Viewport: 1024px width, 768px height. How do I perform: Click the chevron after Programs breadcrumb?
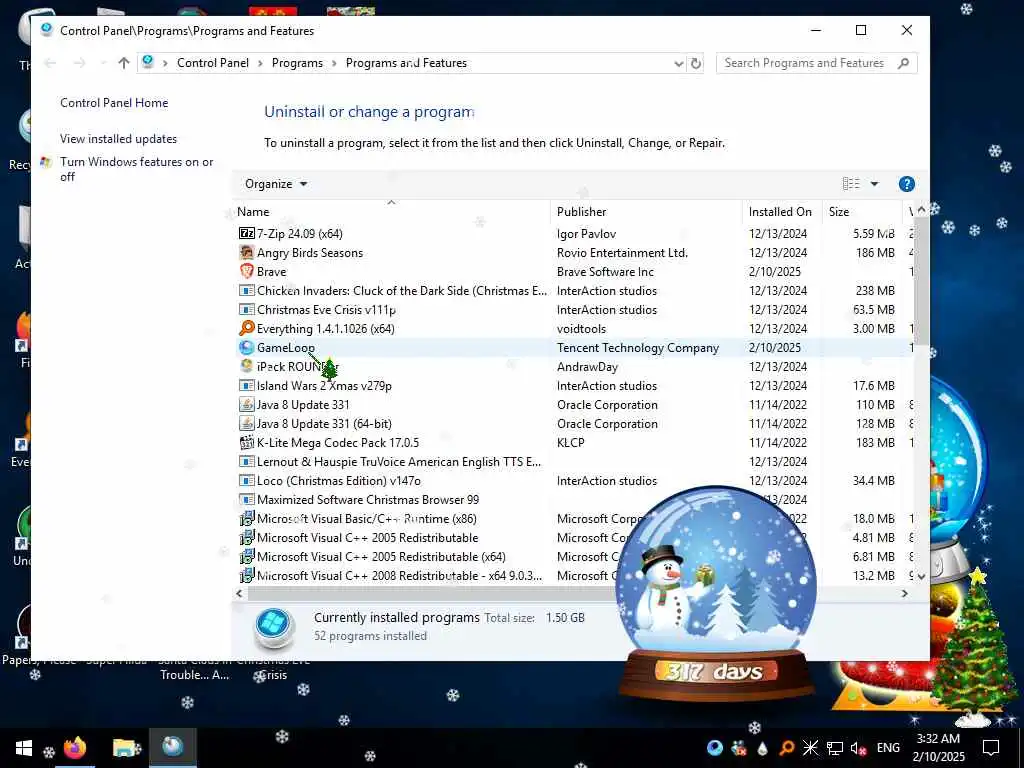click(334, 63)
